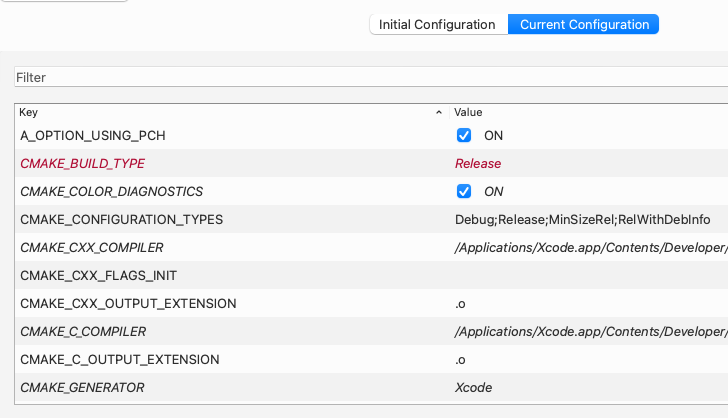Toggle the CMAKE_COLOR_DIAGNOSTICS checkbox

coord(464,191)
